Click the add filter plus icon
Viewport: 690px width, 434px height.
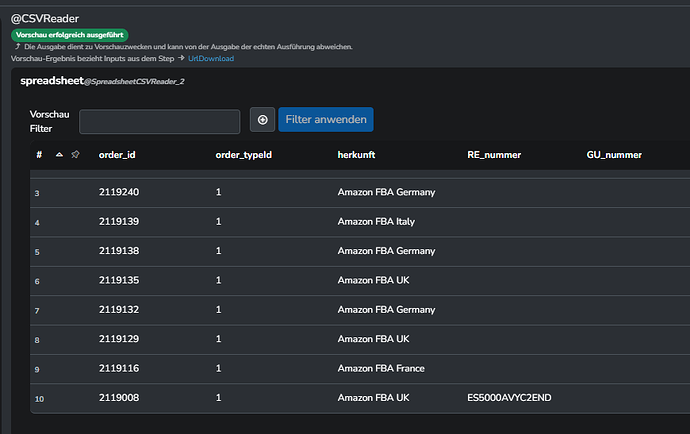[x=262, y=120]
